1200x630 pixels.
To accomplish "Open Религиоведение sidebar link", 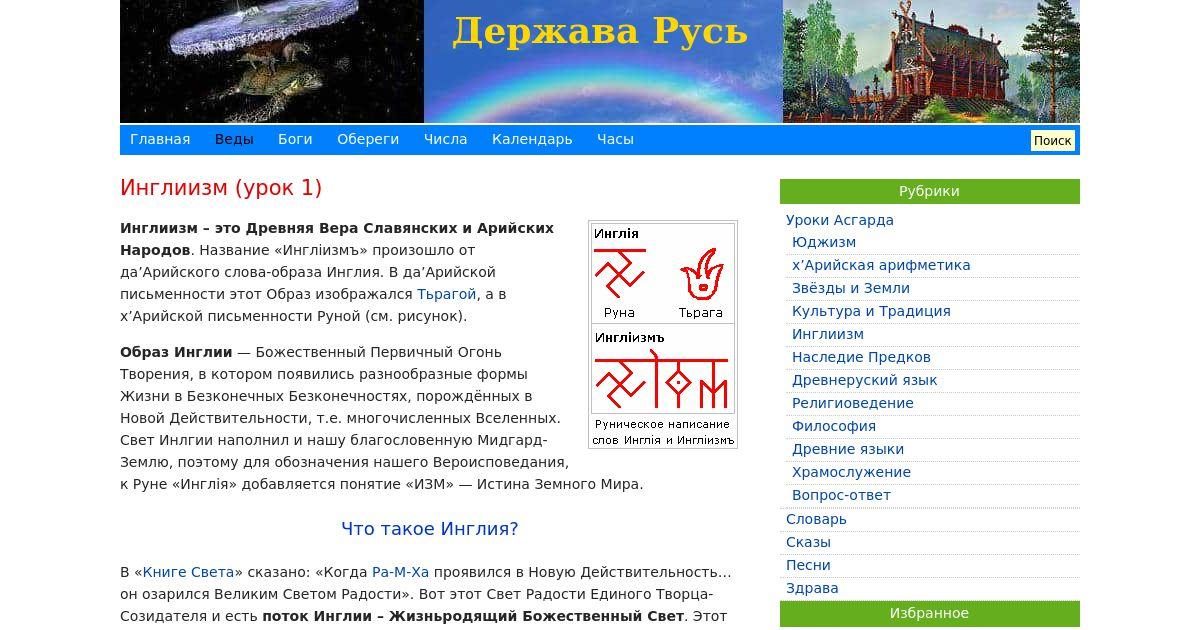I will click(853, 403).
